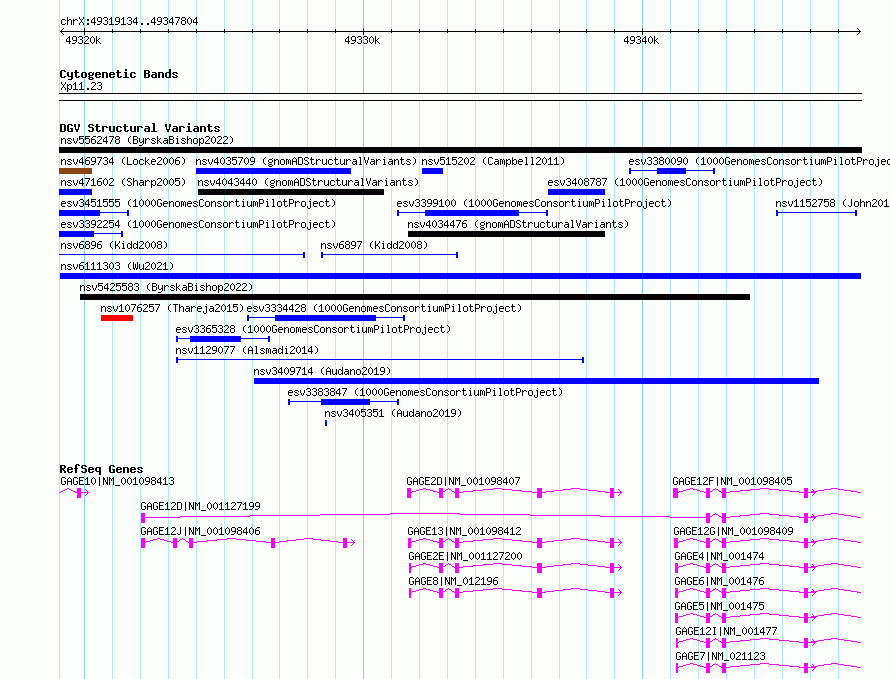Click the thin nsv6897 feature line
This screenshot has width=890, height=679.
tap(389, 255)
